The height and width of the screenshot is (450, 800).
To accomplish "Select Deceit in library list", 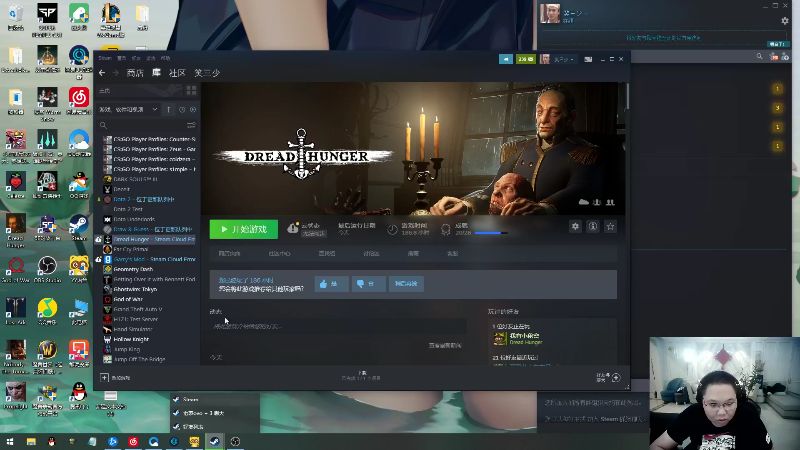I will coord(121,189).
